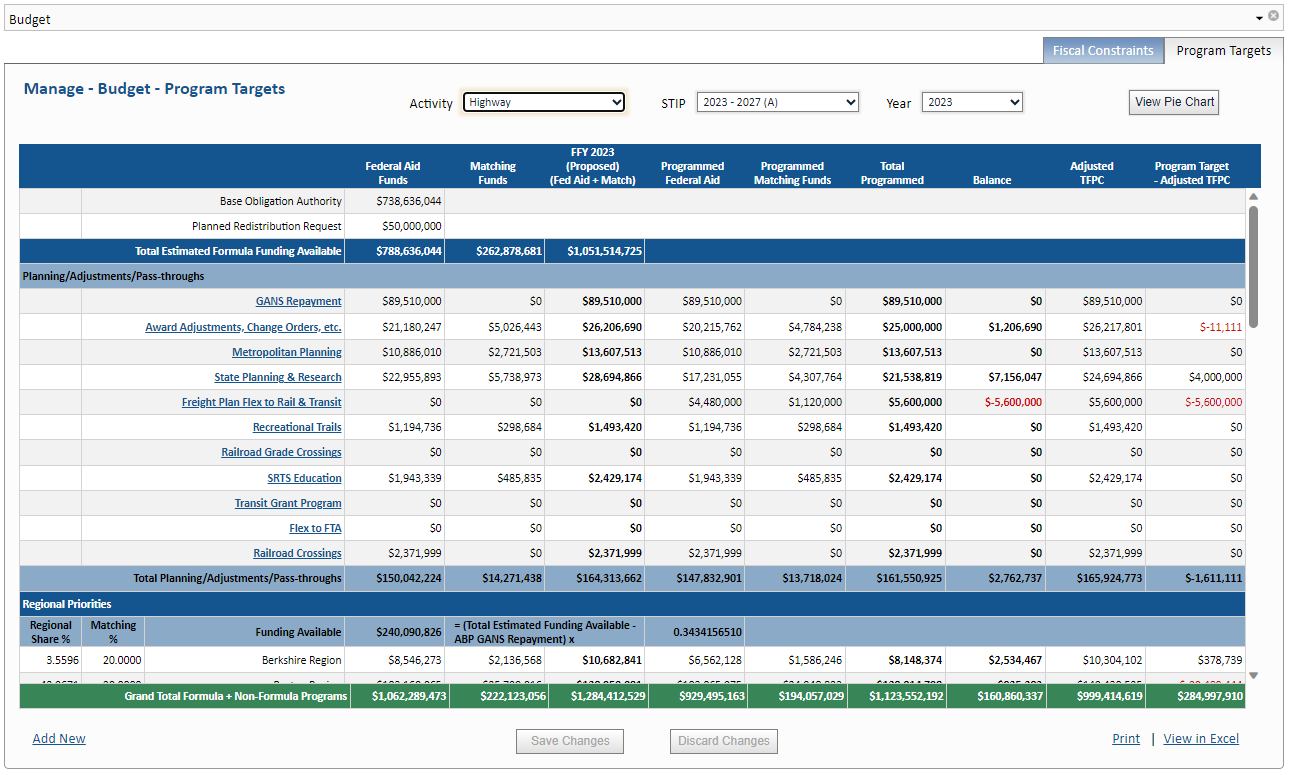The width and height of the screenshot is (1289, 775).
Task: Open the GANS Repayment details
Action: coord(297,301)
